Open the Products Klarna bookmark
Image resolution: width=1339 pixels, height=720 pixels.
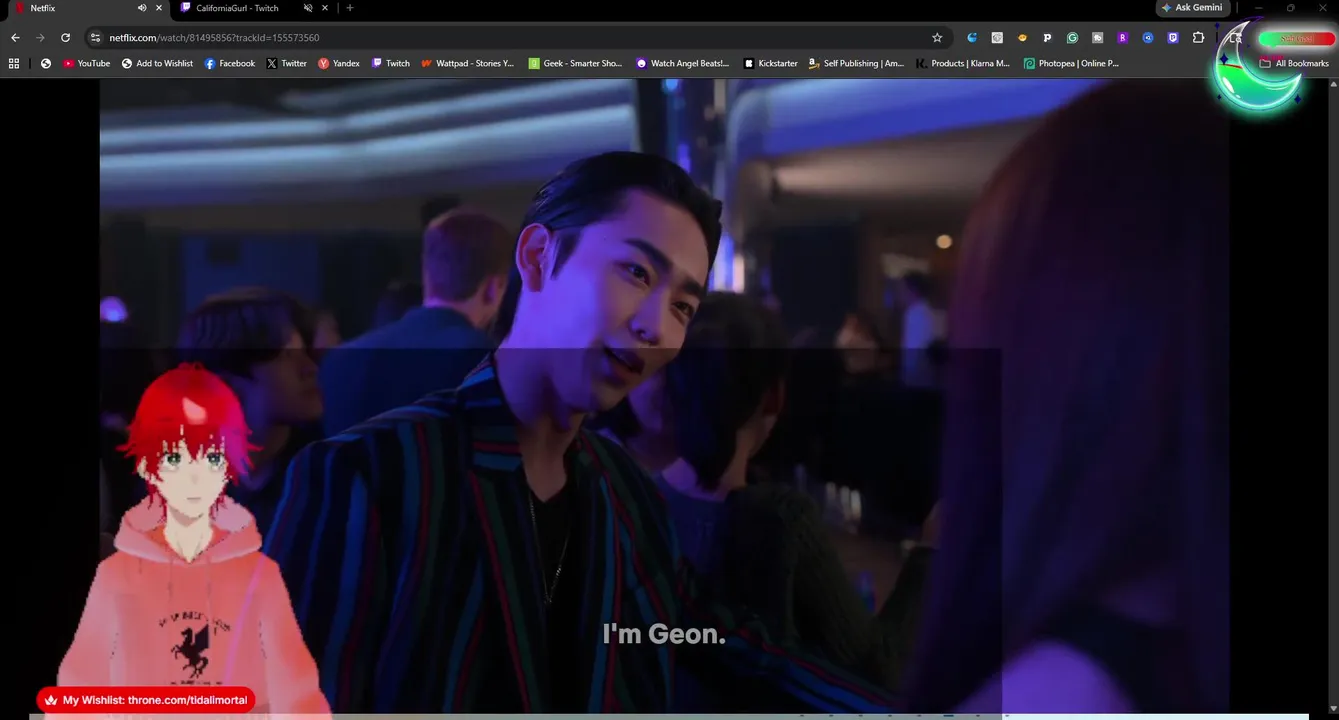tap(964, 63)
